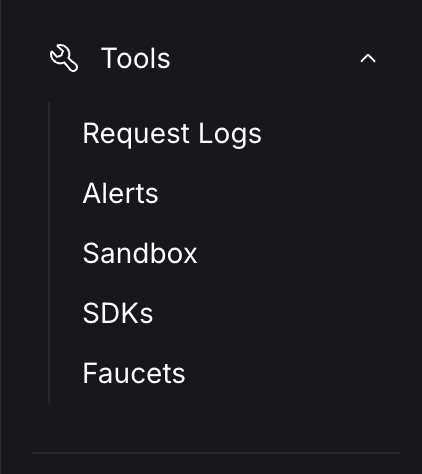This screenshot has width=422, height=474.
Task: Toggle the Tools group closed
Action: [x=368, y=59]
